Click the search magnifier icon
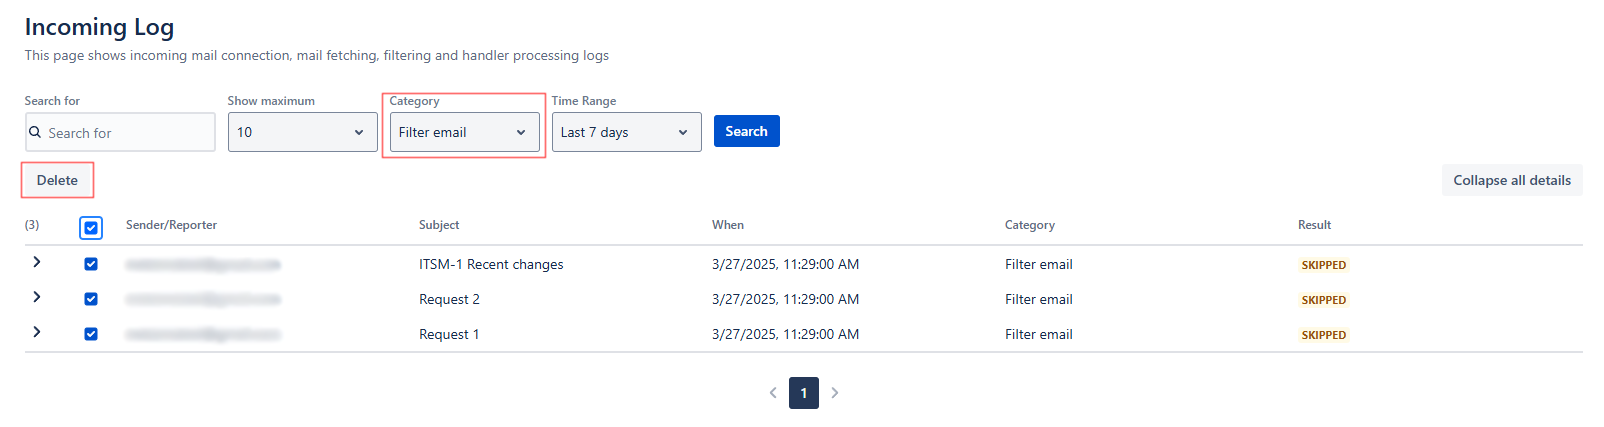Viewport: 1604px width, 427px height. 35,132
